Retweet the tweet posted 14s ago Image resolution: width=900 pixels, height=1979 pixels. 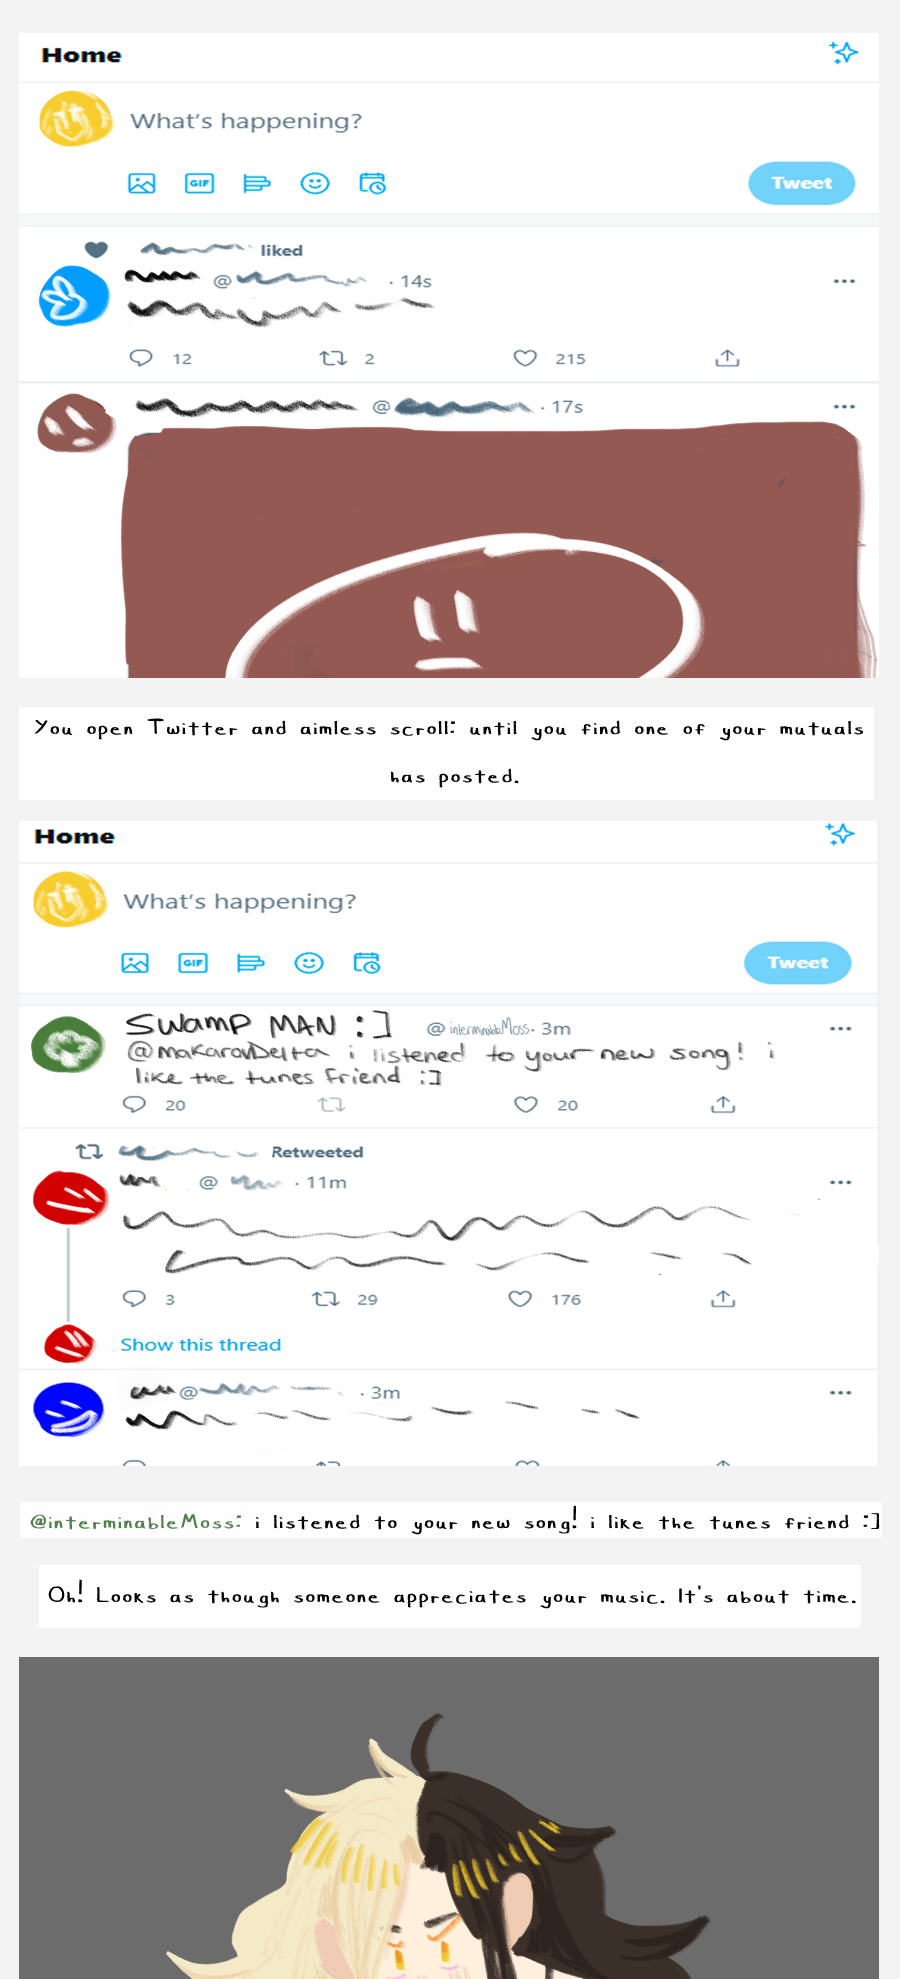[x=332, y=358]
